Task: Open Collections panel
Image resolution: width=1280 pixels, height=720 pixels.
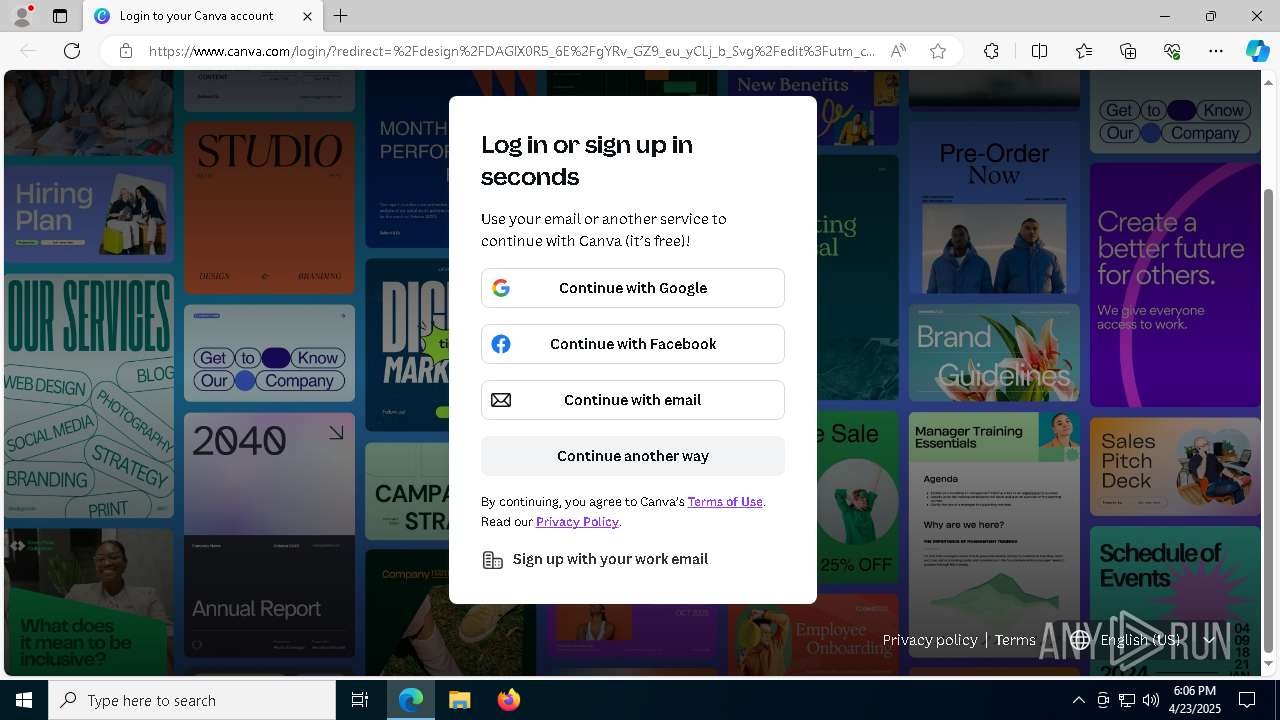Action: point(1128,51)
